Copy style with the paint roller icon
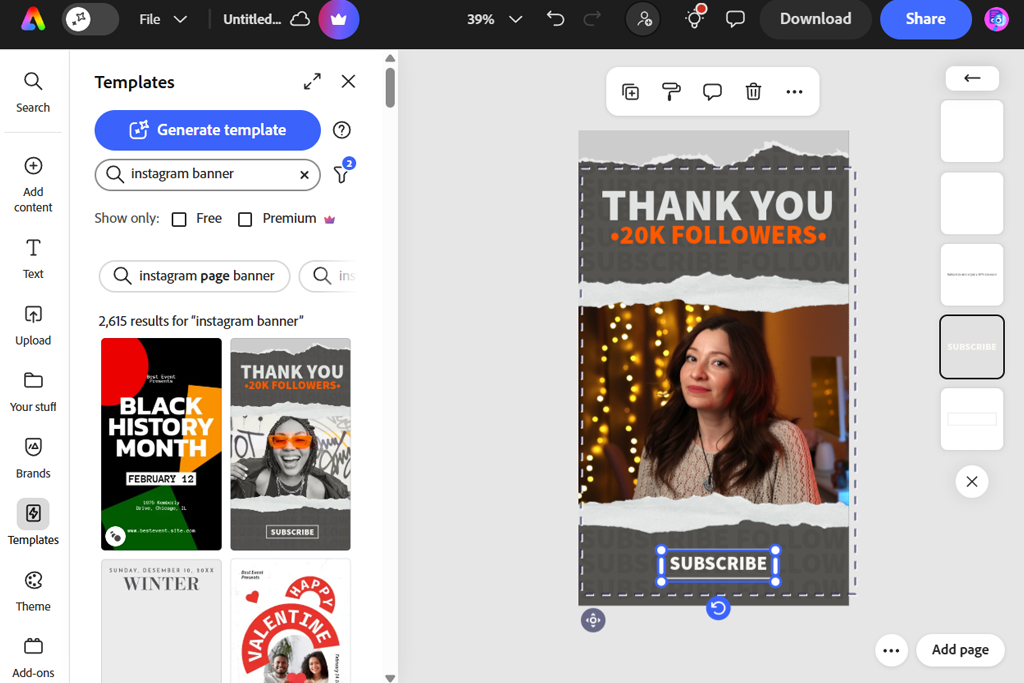The image size is (1024, 683). [x=671, y=92]
